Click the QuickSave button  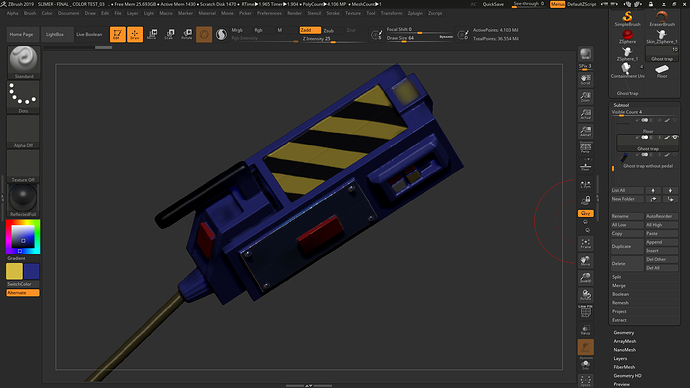click(x=493, y=4)
